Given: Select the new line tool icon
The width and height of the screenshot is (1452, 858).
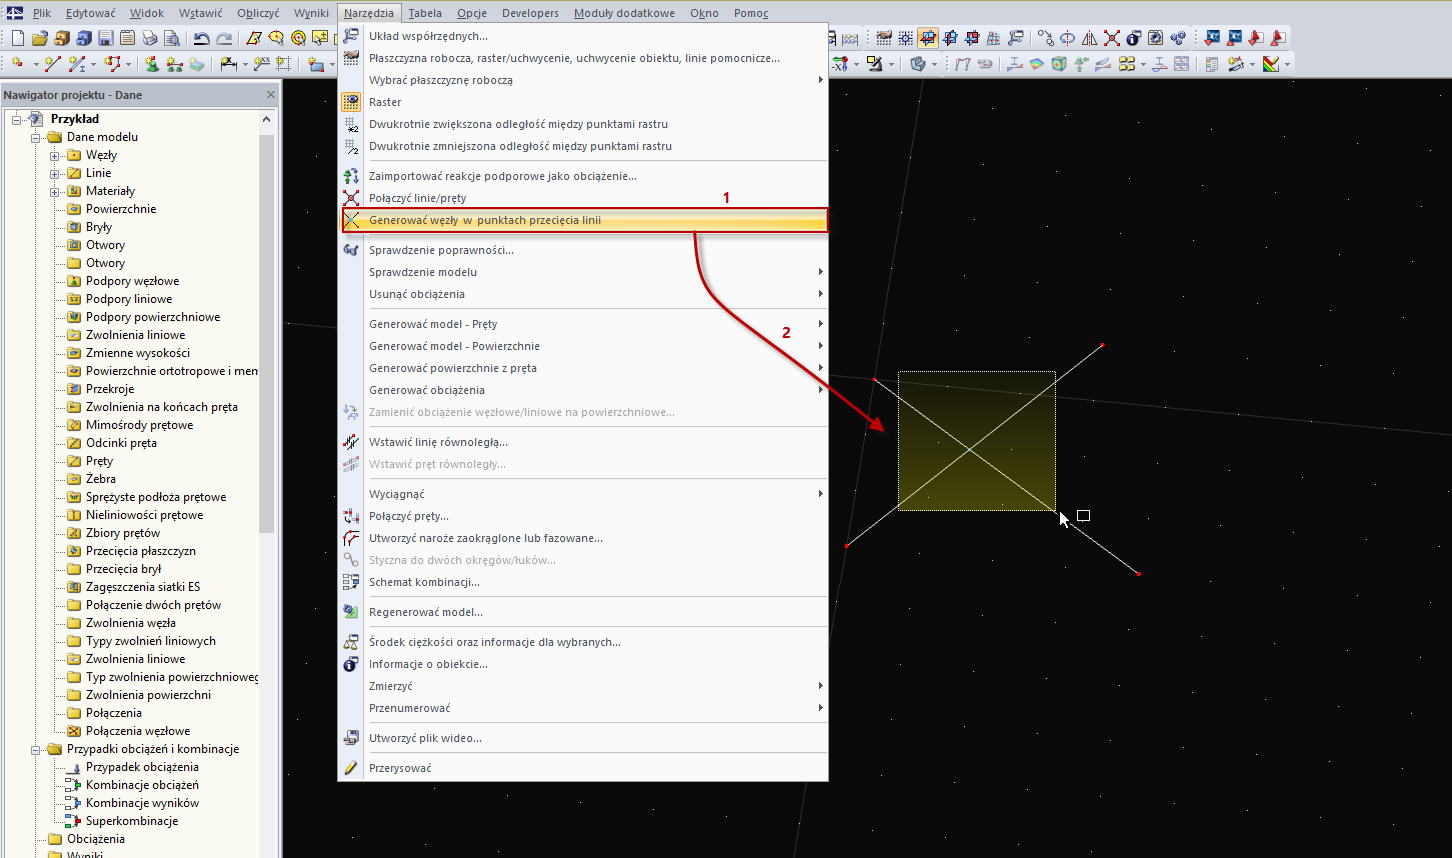Looking at the screenshot, I should (x=53, y=63).
